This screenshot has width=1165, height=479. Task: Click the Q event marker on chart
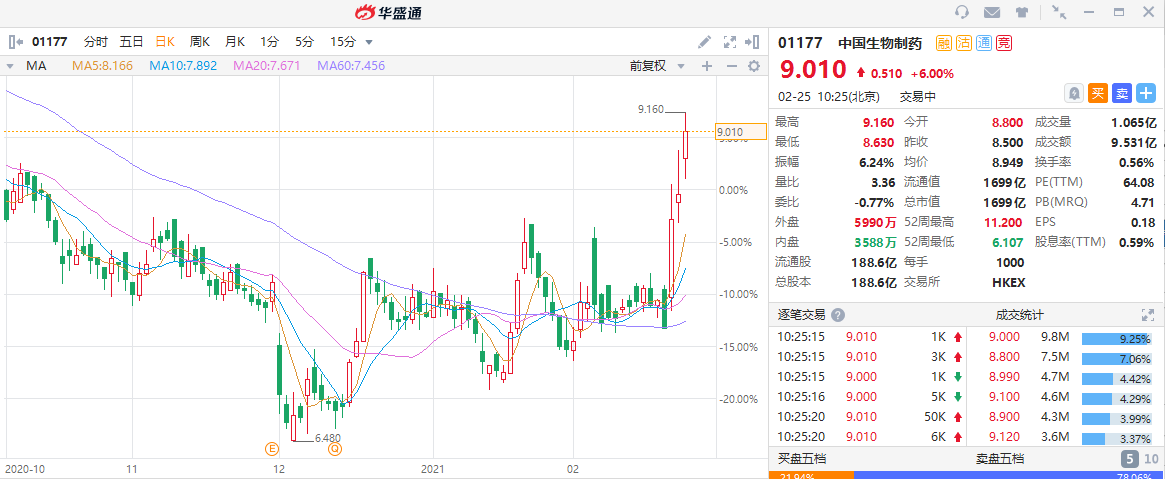click(335, 449)
